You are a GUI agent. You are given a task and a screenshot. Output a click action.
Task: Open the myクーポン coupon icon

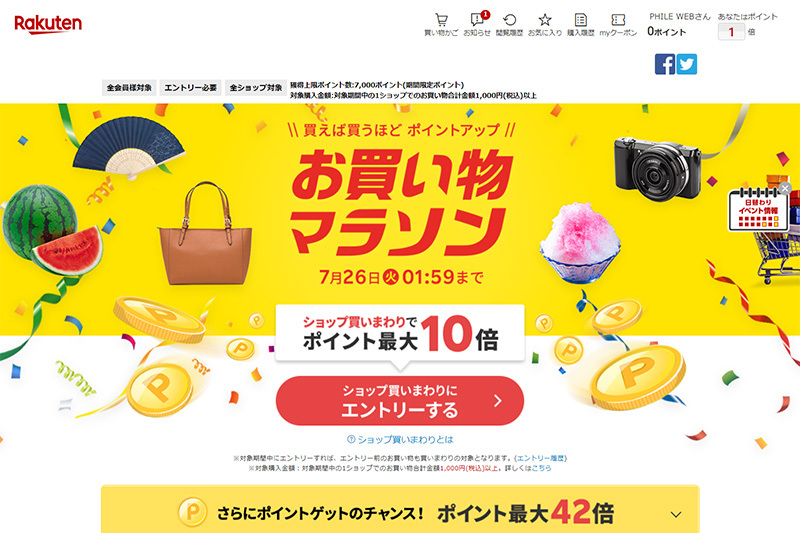(618, 24)
